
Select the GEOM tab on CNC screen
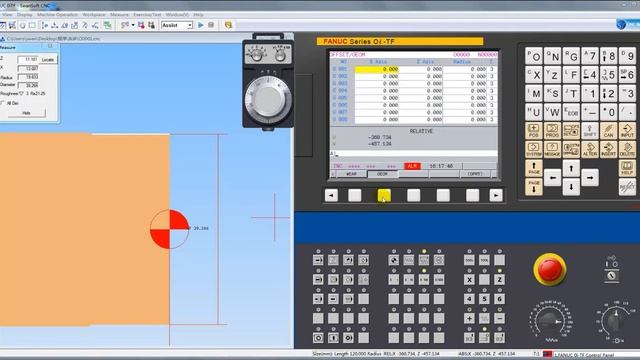(382, 174)
